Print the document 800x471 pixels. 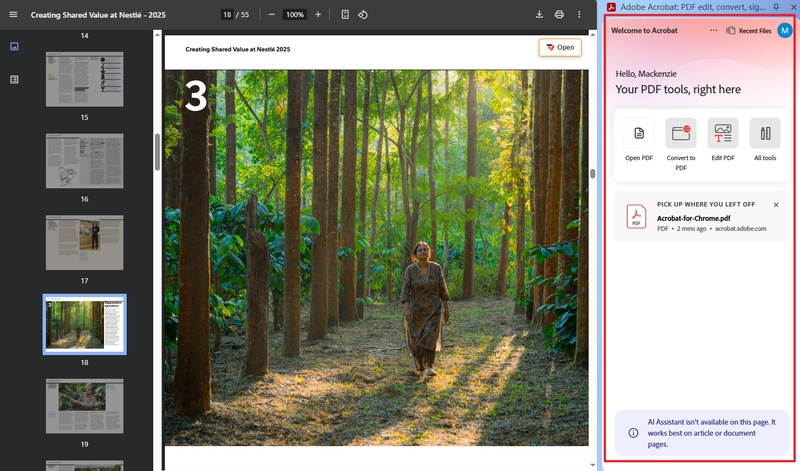pyautogui.click(x=559, y=15)
